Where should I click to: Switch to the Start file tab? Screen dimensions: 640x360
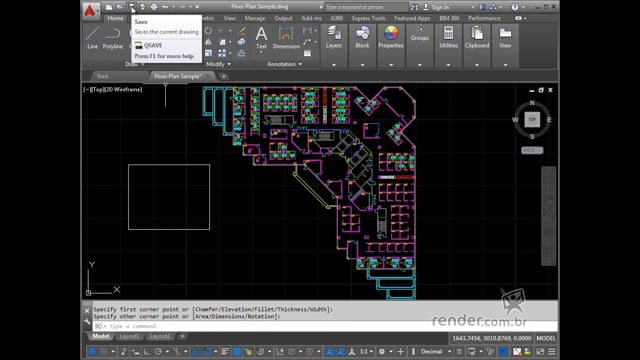coord(103,76)
